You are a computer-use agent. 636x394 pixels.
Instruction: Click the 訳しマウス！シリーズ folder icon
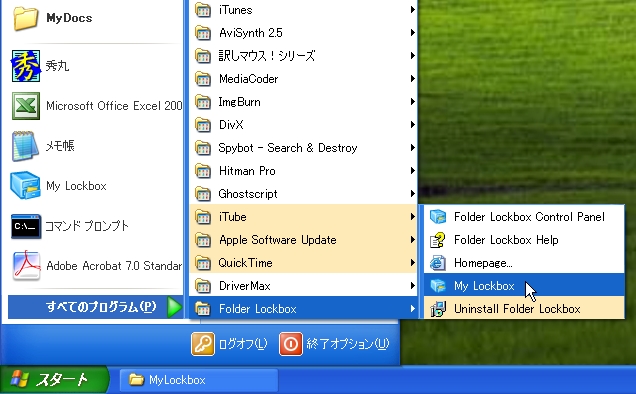[203, 56]
